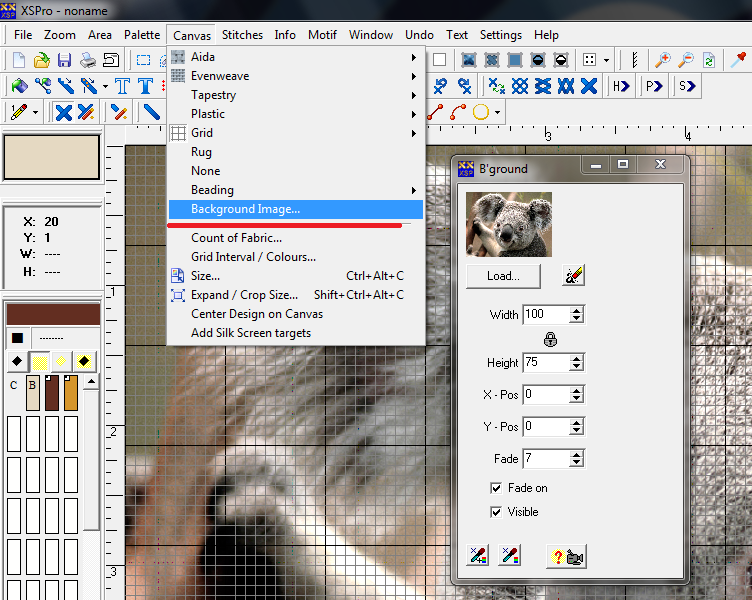Click the H arrow toolbar button
The width and height of the screenshot is (752, 600).
click(x=622, y=86)
